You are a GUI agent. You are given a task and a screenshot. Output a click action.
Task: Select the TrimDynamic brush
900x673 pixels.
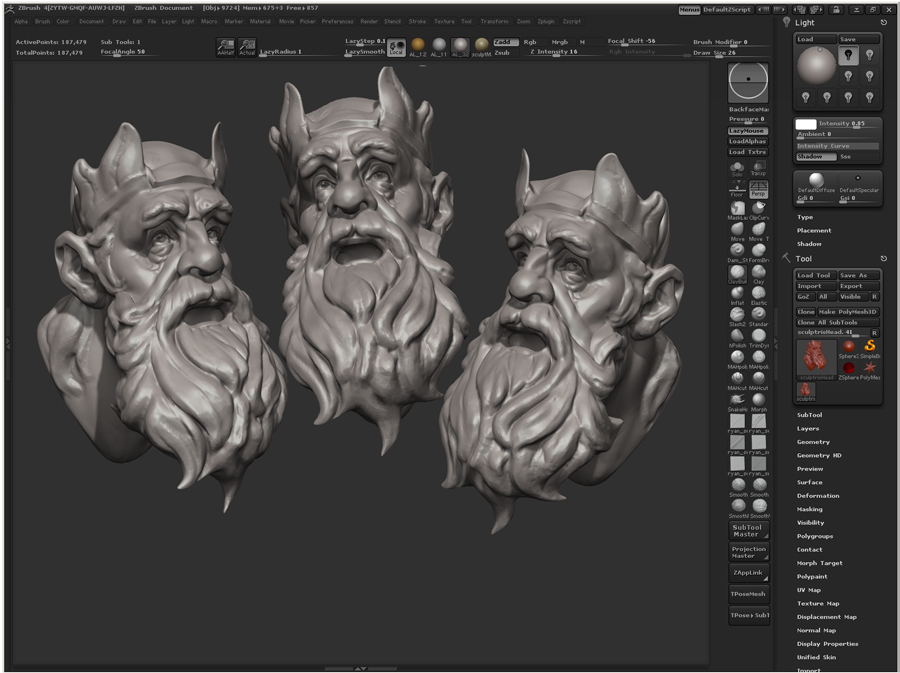coord(759,335)
